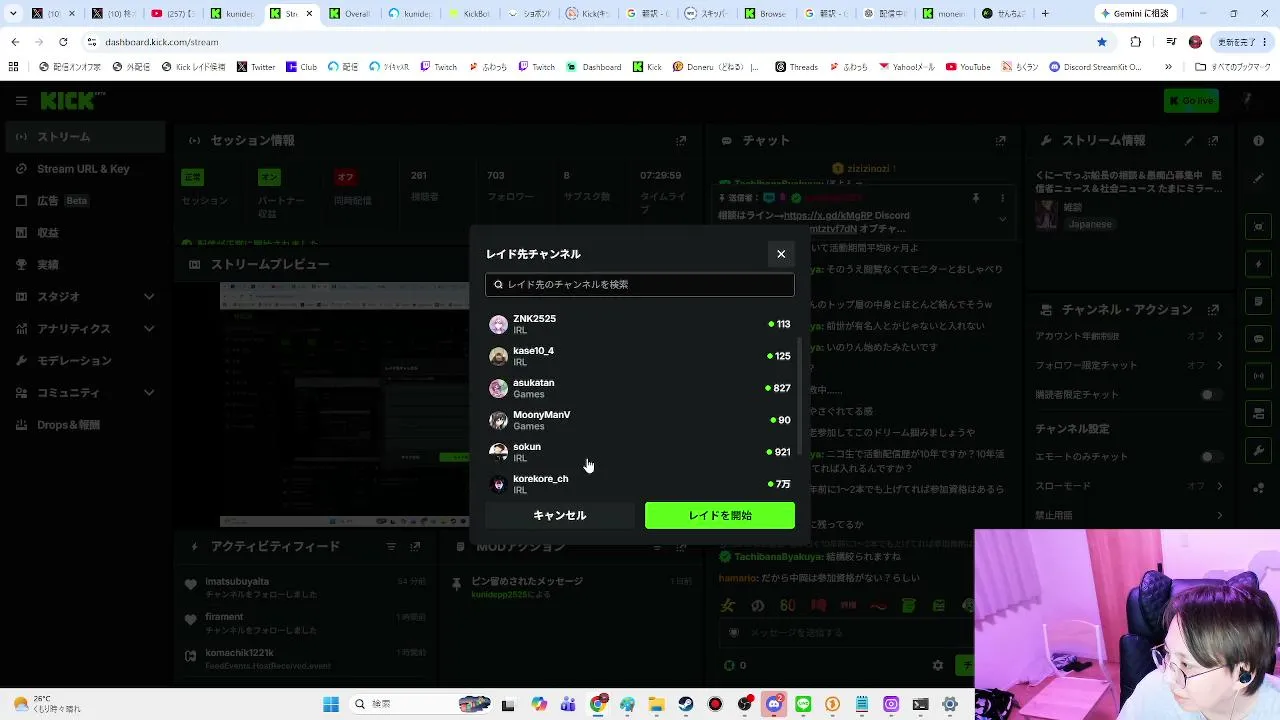Pick sokun from the raid list
This screenshot has width=1280, height=720.
point(640,452)
